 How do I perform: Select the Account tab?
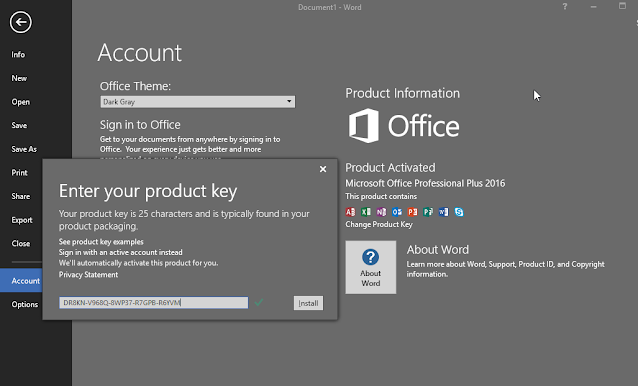21,281
